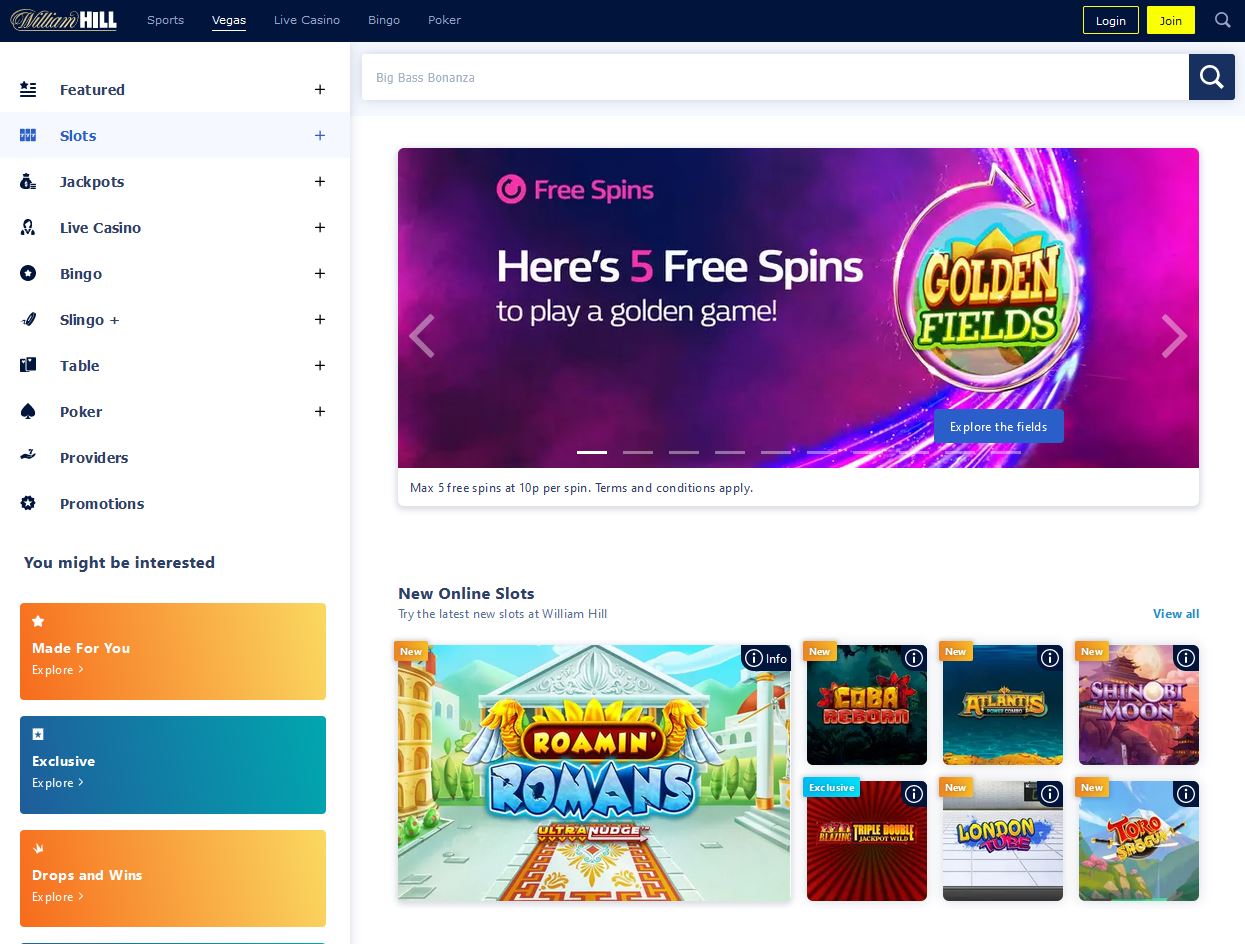Select the second banner slide indicator
Screen dimensions: 1245x944
(x=638, y=452)
